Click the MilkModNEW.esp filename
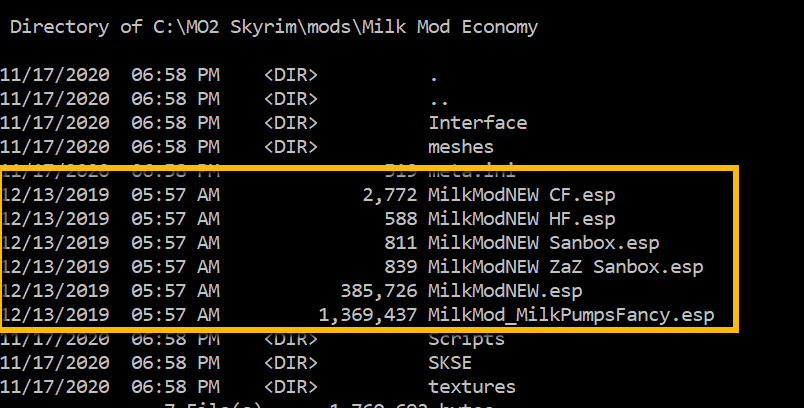The image size is (804, 408). 505,291
